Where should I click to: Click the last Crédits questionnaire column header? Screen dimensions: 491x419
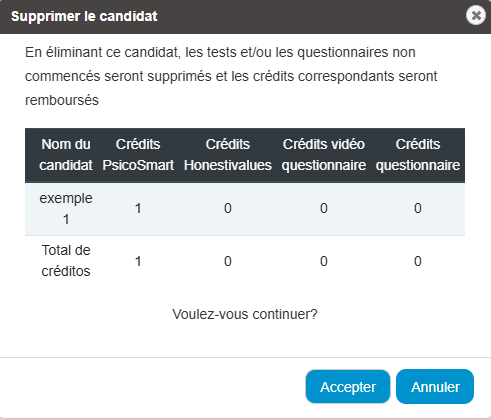pyautogui.click(x=418, y=155)
